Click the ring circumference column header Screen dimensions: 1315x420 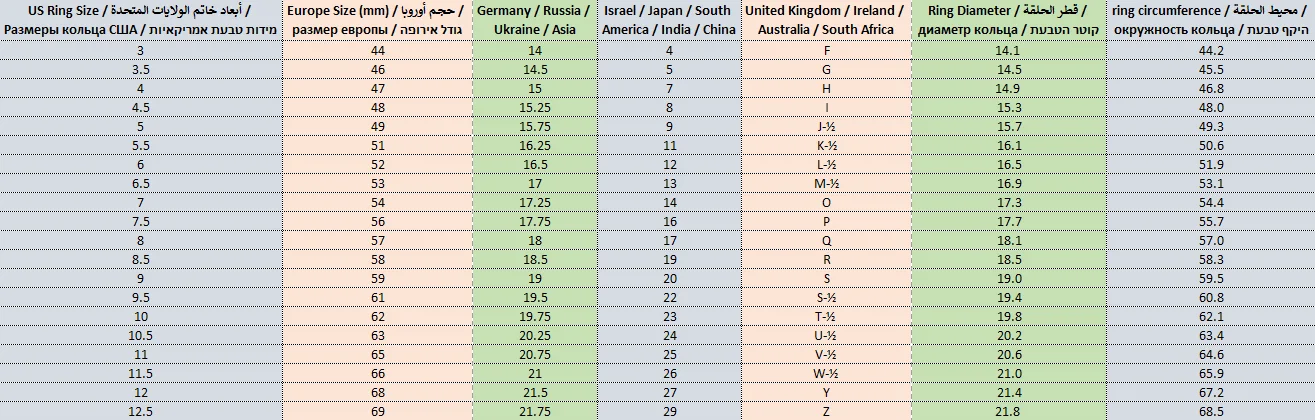[1211, 20]
